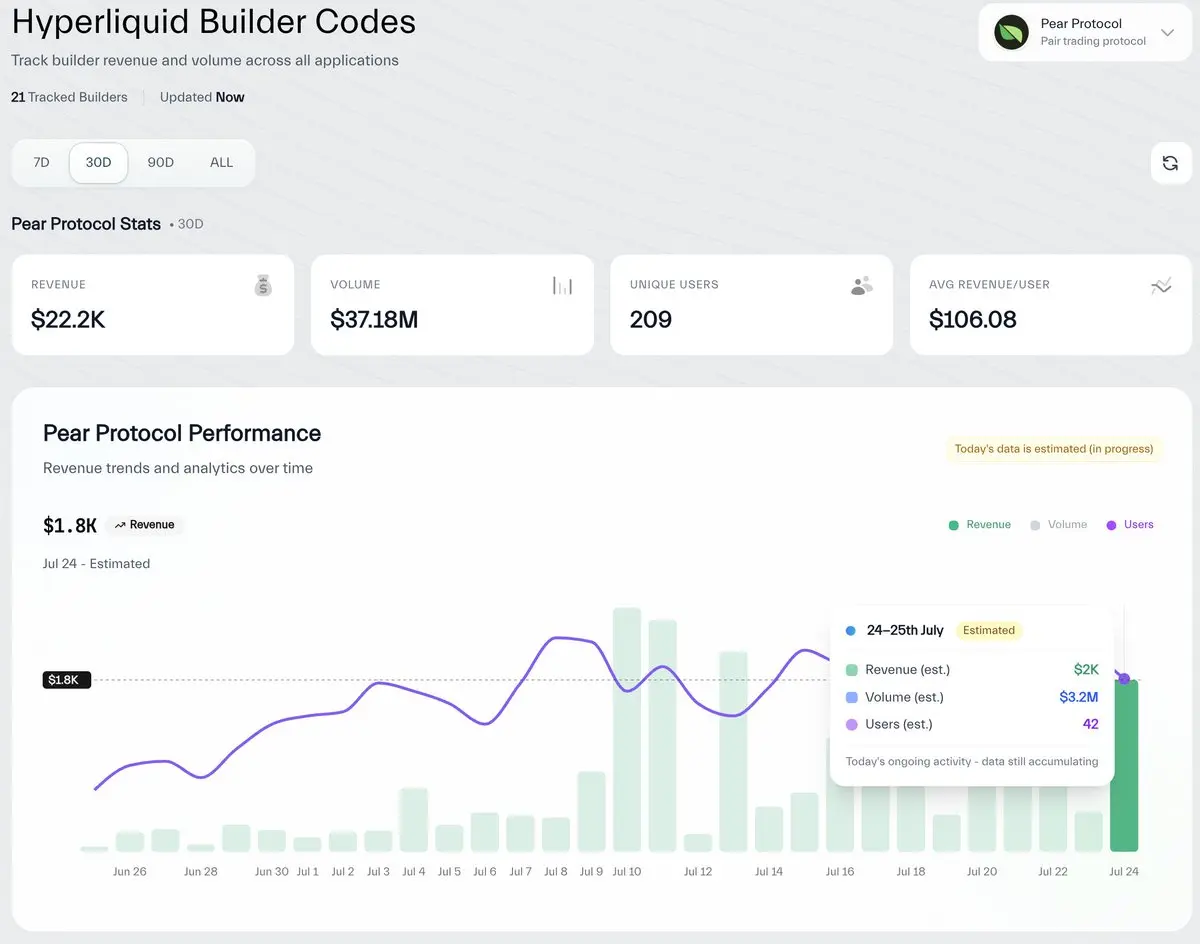
Task: Click the Updated Now status text
Action: tap(202, 97)
